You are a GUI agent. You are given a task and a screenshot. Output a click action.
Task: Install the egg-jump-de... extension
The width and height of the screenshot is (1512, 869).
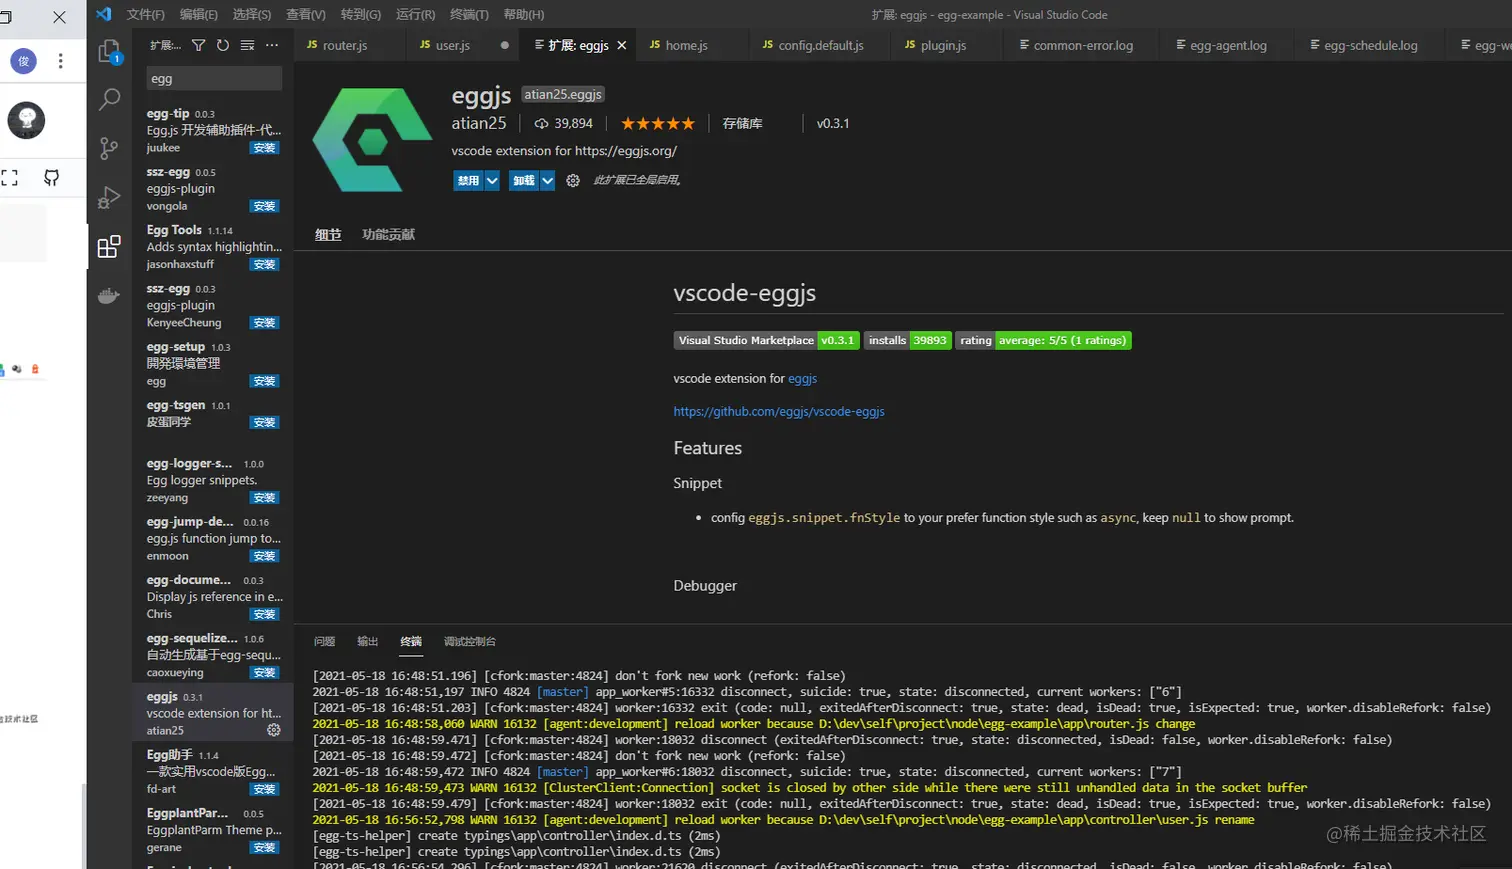pos(264,556)
